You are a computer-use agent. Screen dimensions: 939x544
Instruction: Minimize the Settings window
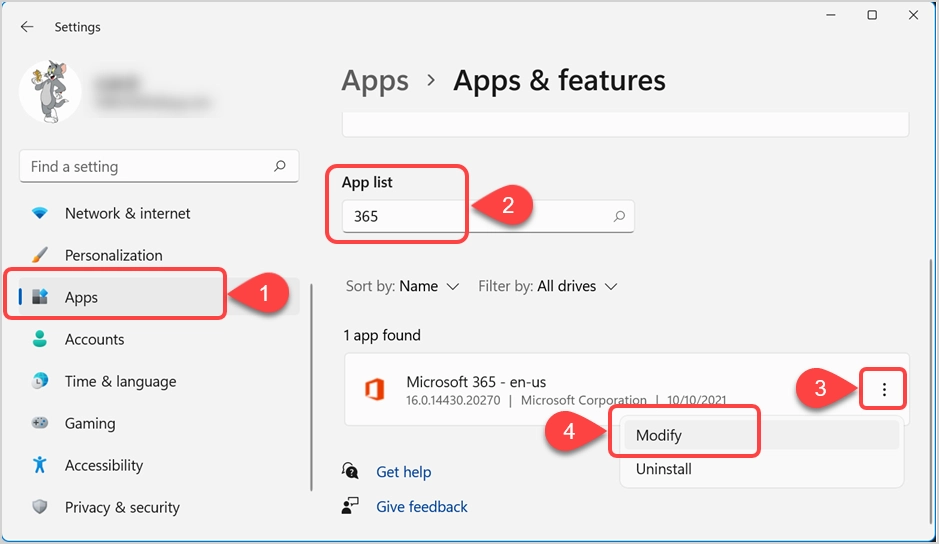pyautogui.click(x=831, y=15)
